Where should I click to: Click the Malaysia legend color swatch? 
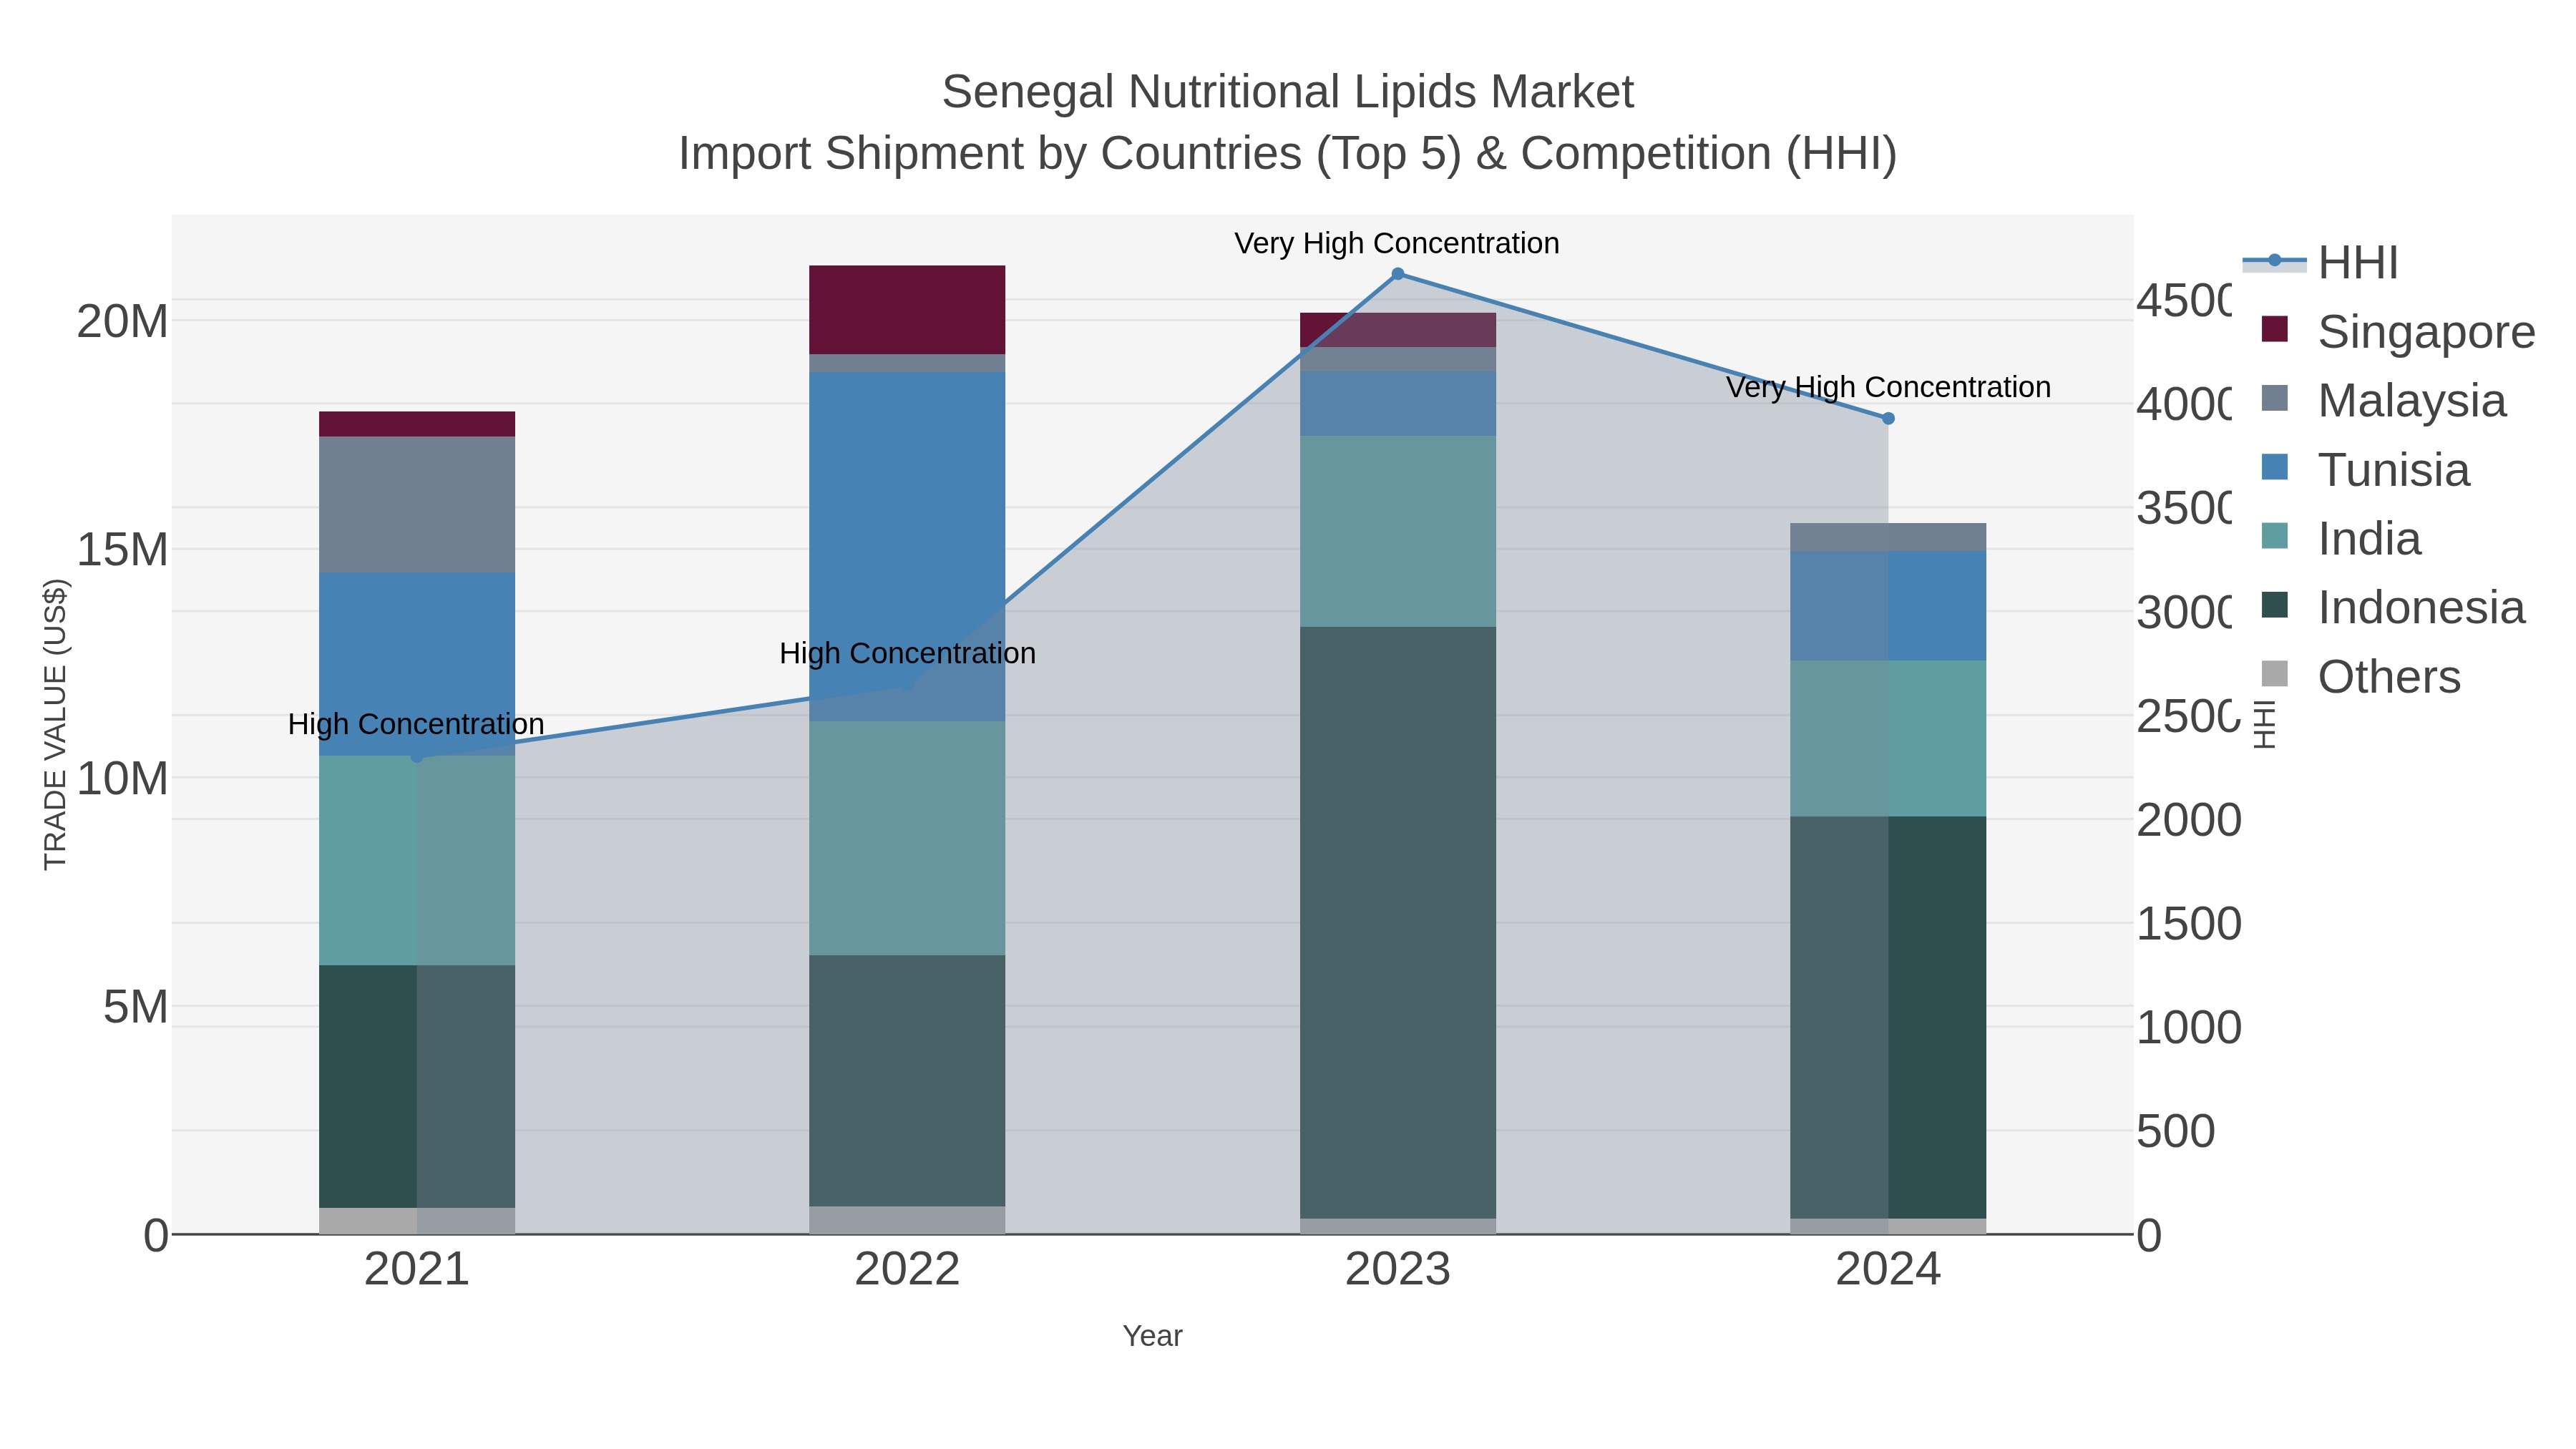point(2274,398)
